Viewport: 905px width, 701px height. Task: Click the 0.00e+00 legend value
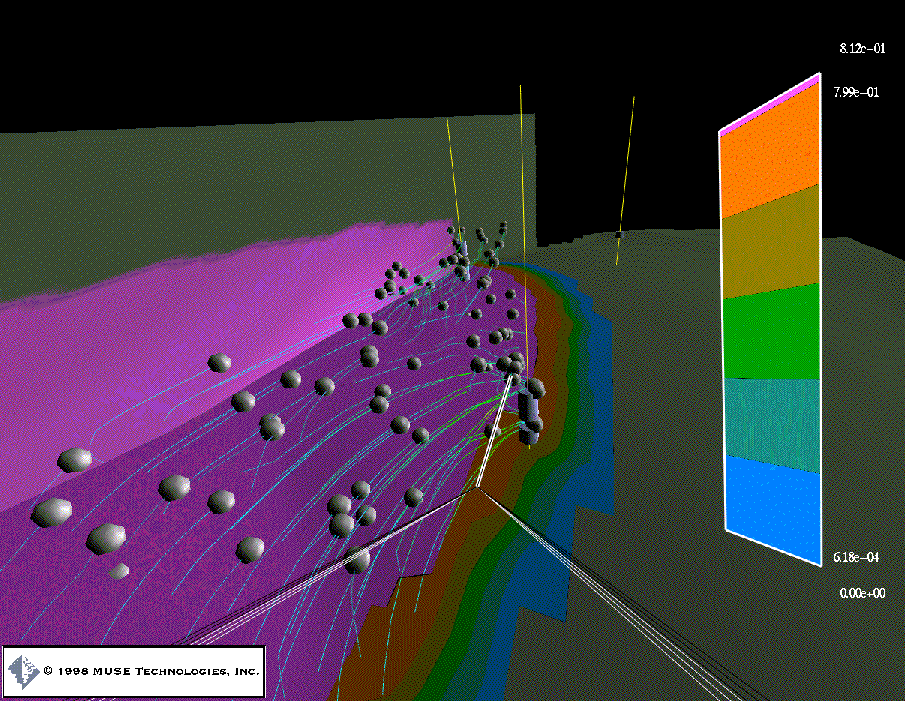(862, 593)
